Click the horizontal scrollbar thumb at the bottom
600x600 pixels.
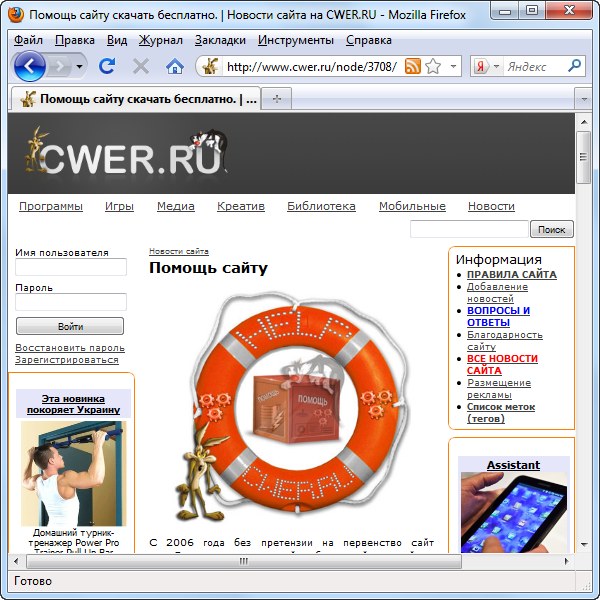coord(245,562)
